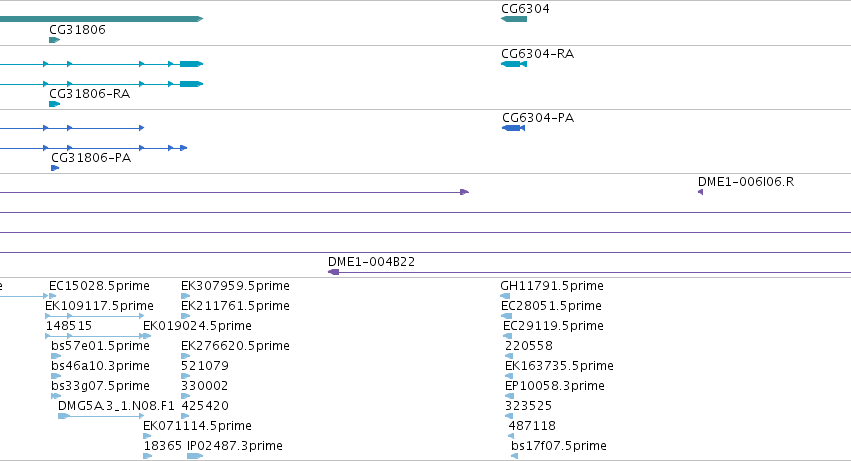Screen dimensions: 851x461
Task: Click the long teal gene bar
Action: click(x=101, y=19)
